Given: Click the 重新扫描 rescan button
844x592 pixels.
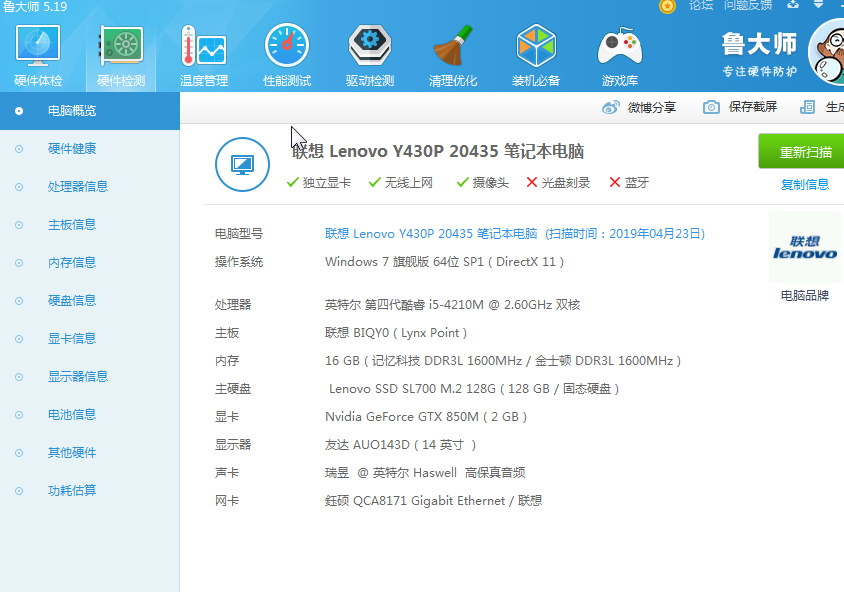Looking at the screenshot, I should pos(802,152).
